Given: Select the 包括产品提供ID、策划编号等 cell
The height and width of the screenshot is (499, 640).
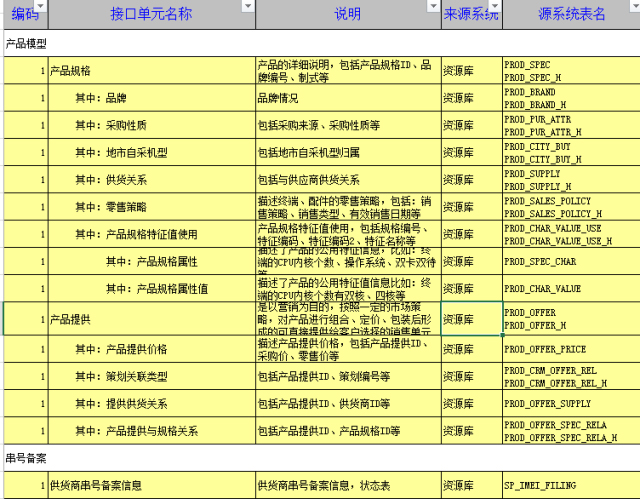Looking at the screenshot, I should click(x=349, y=376).
